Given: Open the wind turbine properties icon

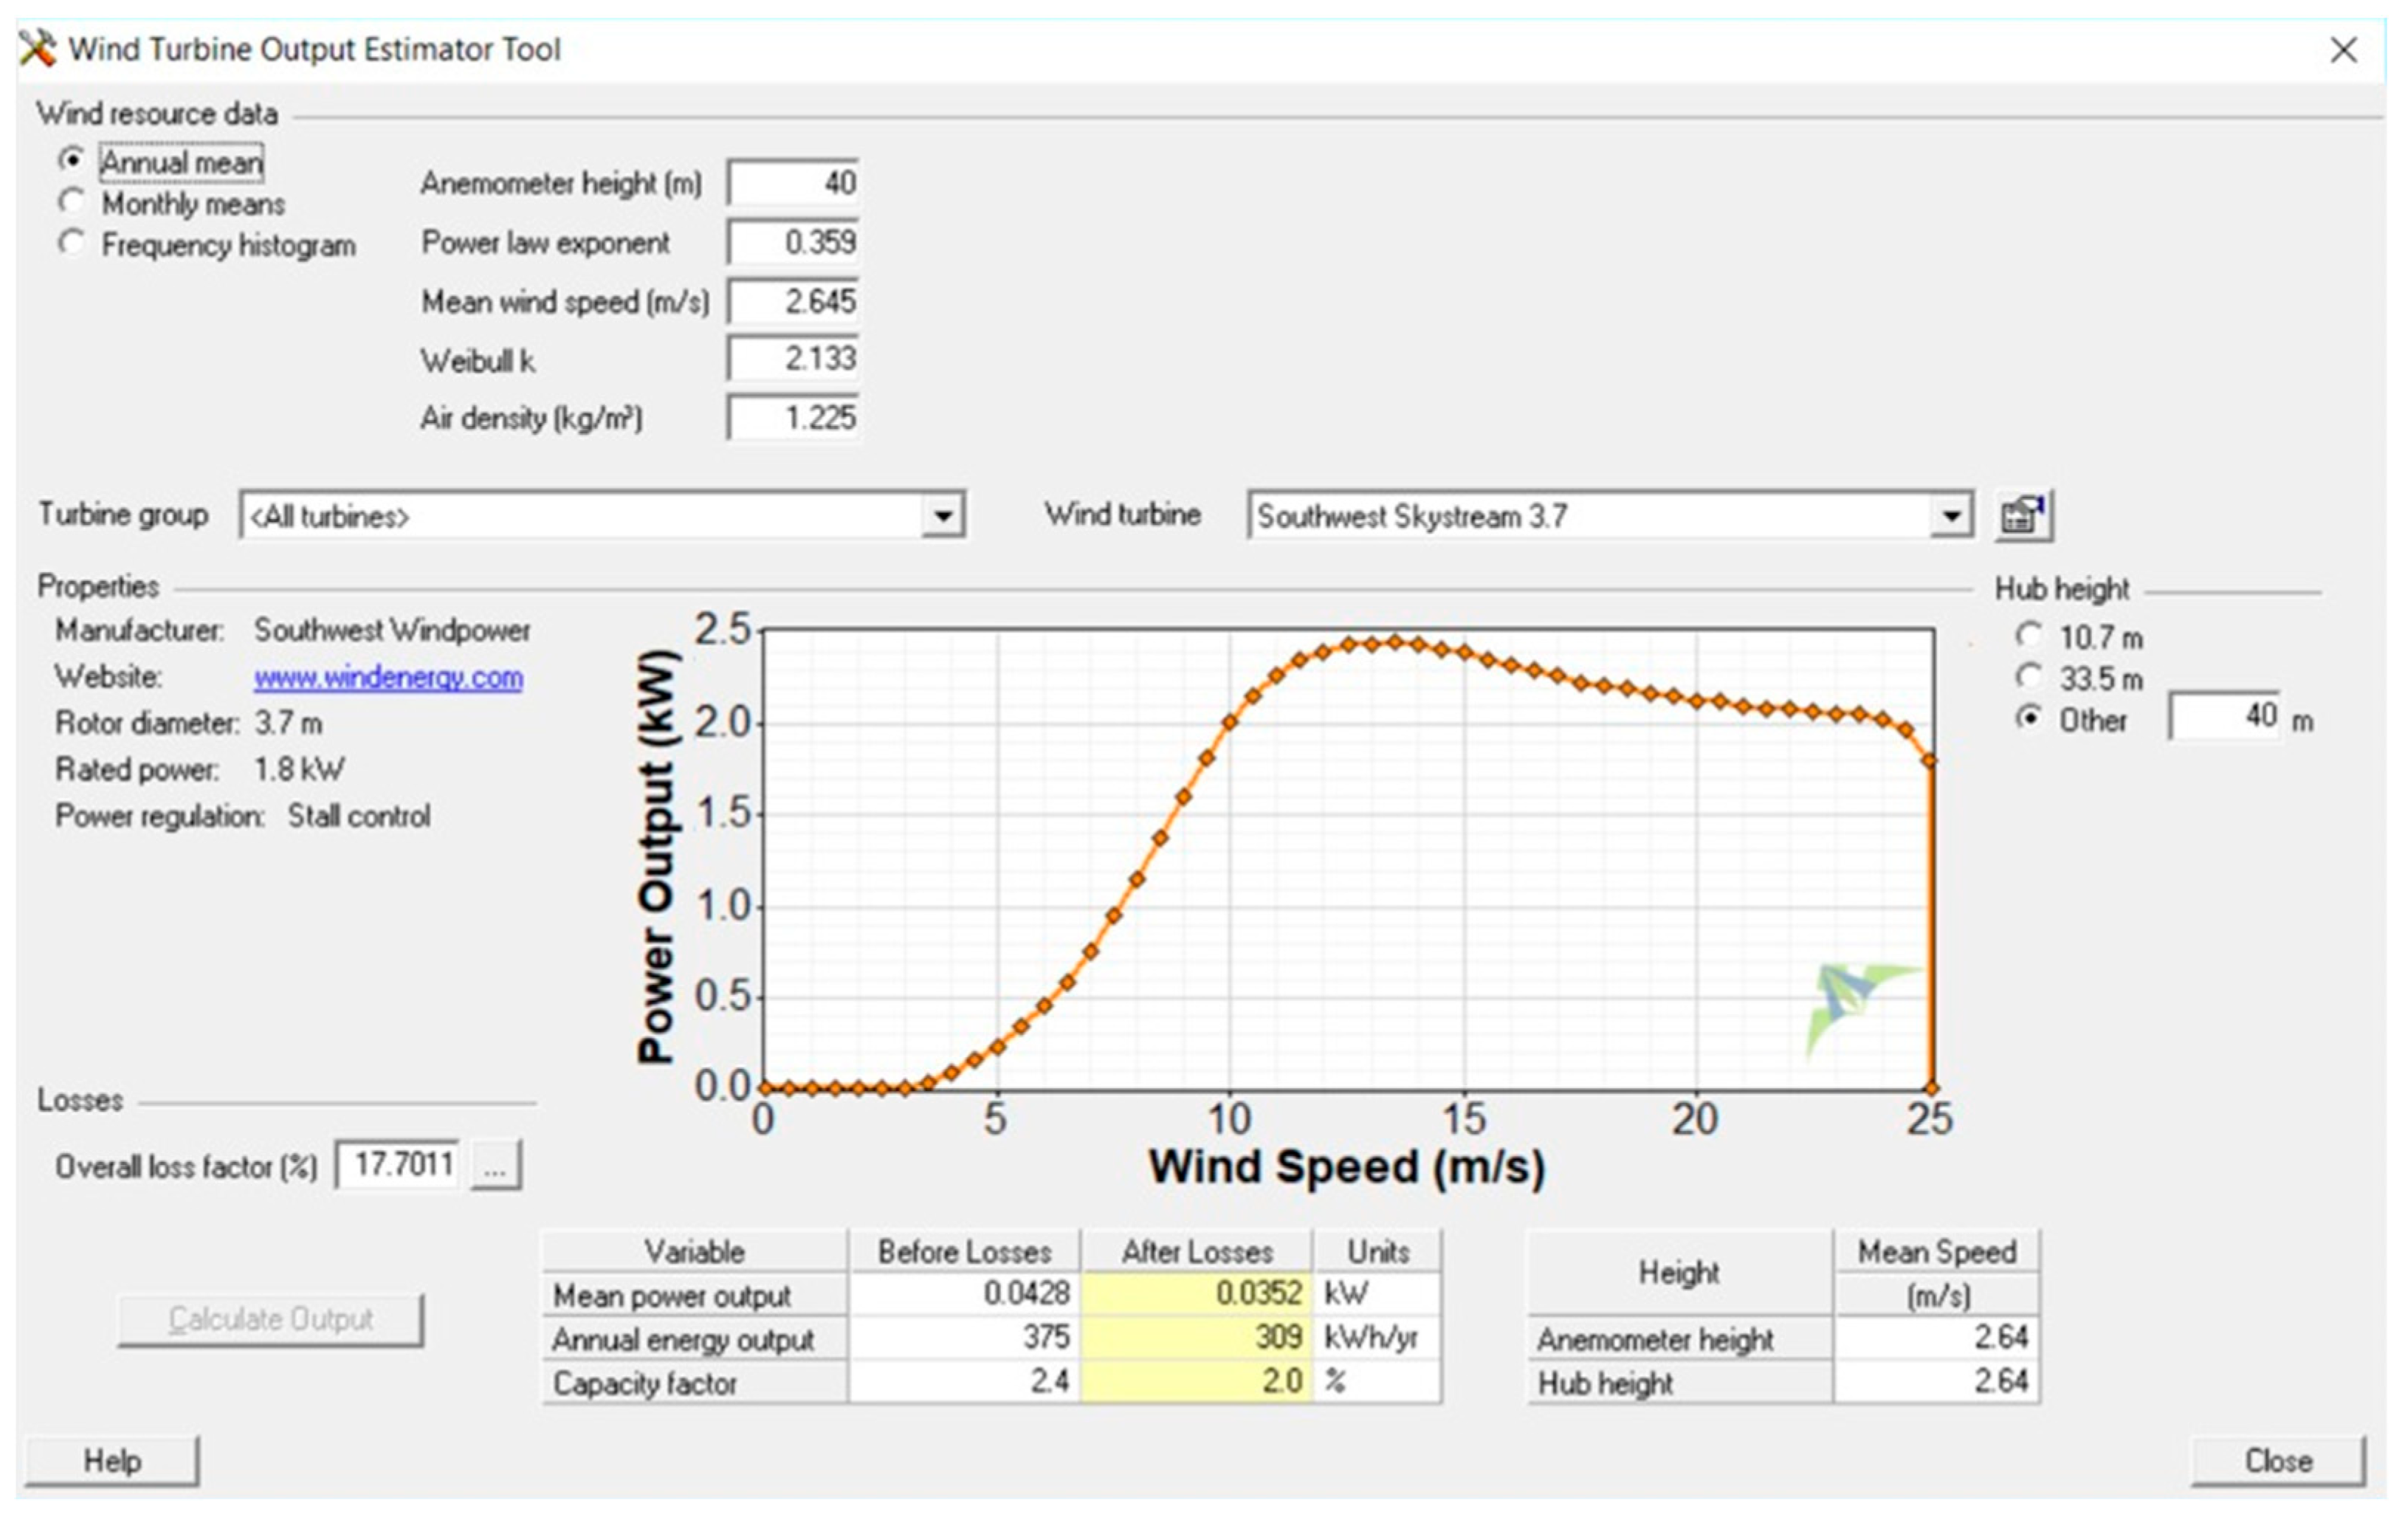Looking at the screenshot, I should click(x=2023, y=516).
